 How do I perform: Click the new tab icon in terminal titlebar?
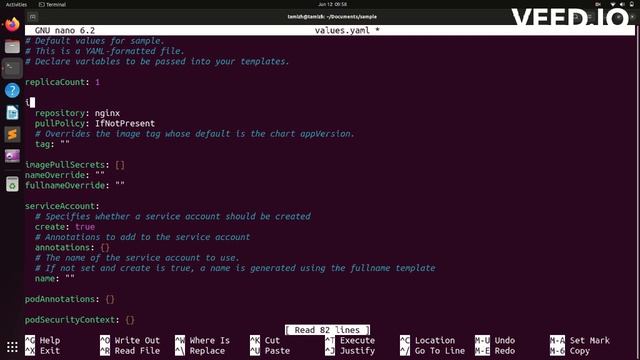[x=33, y=17]
